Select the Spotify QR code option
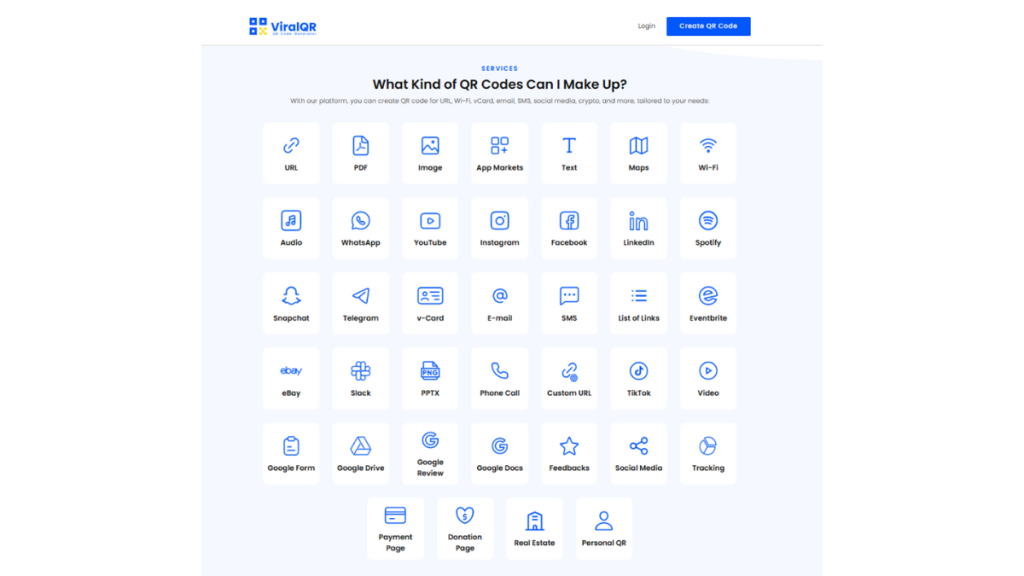The width and height of the screenshot is (1024, 576). (708, 229)
